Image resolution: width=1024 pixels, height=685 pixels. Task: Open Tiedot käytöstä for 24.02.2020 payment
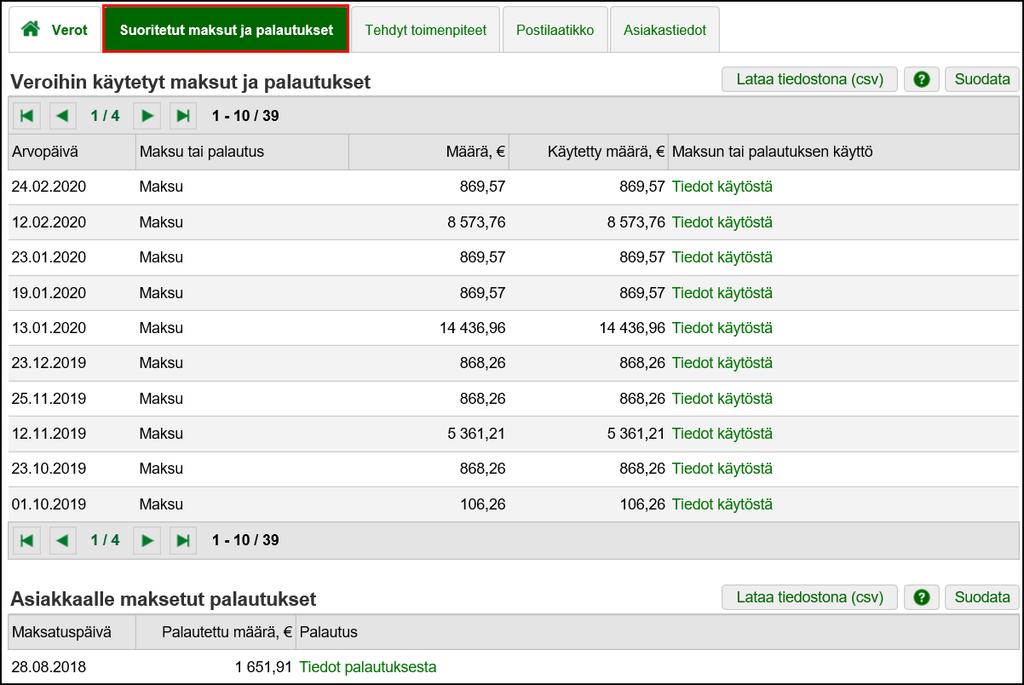click(722, 187)
